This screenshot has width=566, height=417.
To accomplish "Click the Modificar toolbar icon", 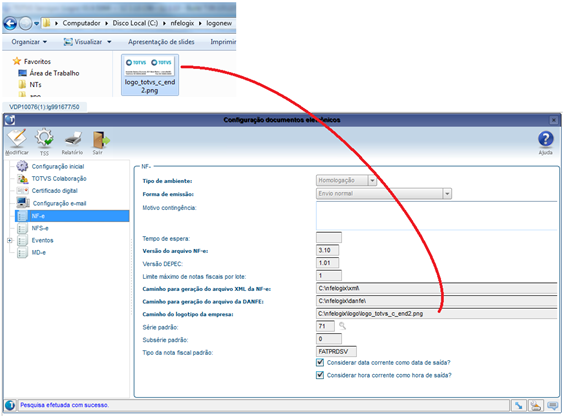I will click(17, 139).
